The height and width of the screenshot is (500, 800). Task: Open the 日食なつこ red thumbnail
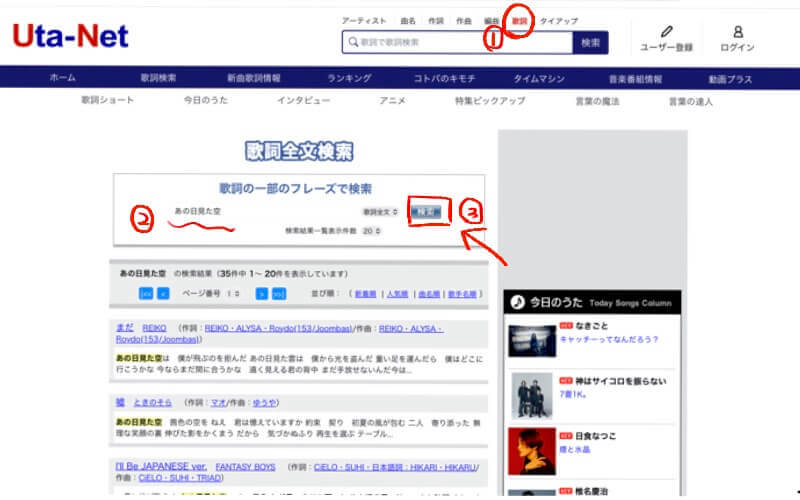pyautogui.click(x=532, y=452)
